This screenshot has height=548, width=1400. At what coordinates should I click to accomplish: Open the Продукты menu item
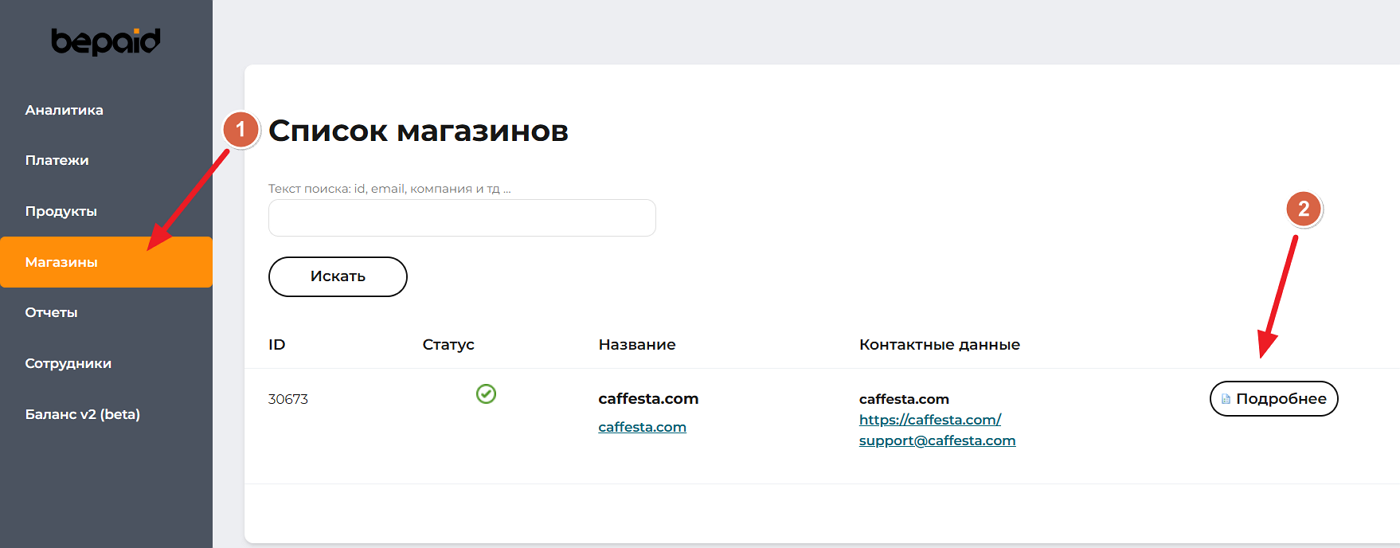(61, 211)
